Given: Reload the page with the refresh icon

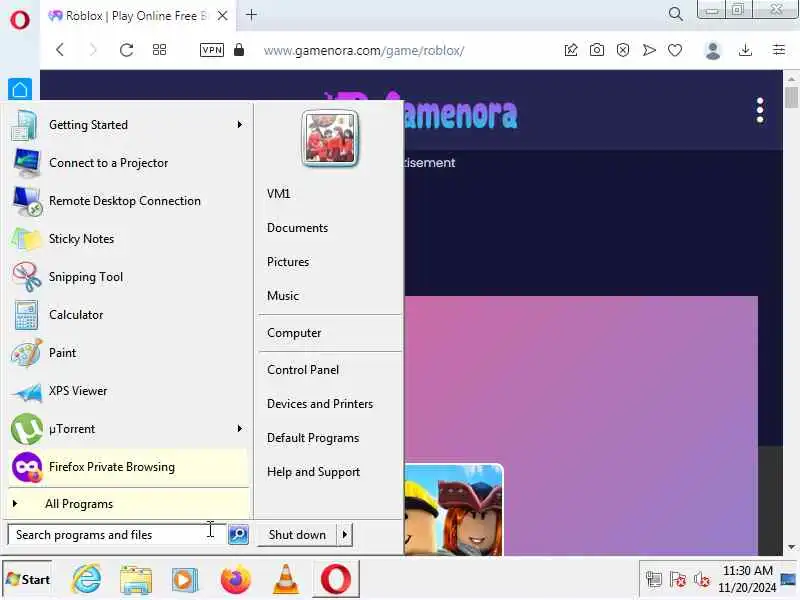Looking at the screenshot, I should click(x=127, y=50).
